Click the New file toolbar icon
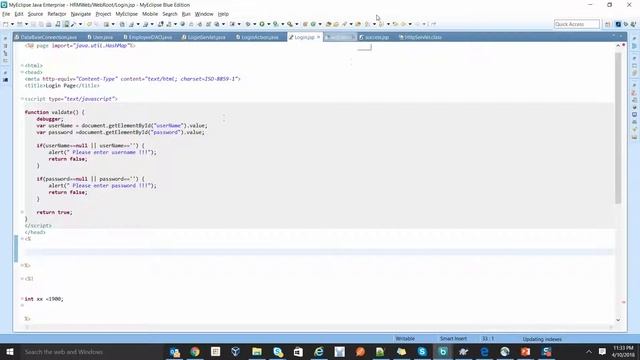640x360 pixels. coord(6,24)
